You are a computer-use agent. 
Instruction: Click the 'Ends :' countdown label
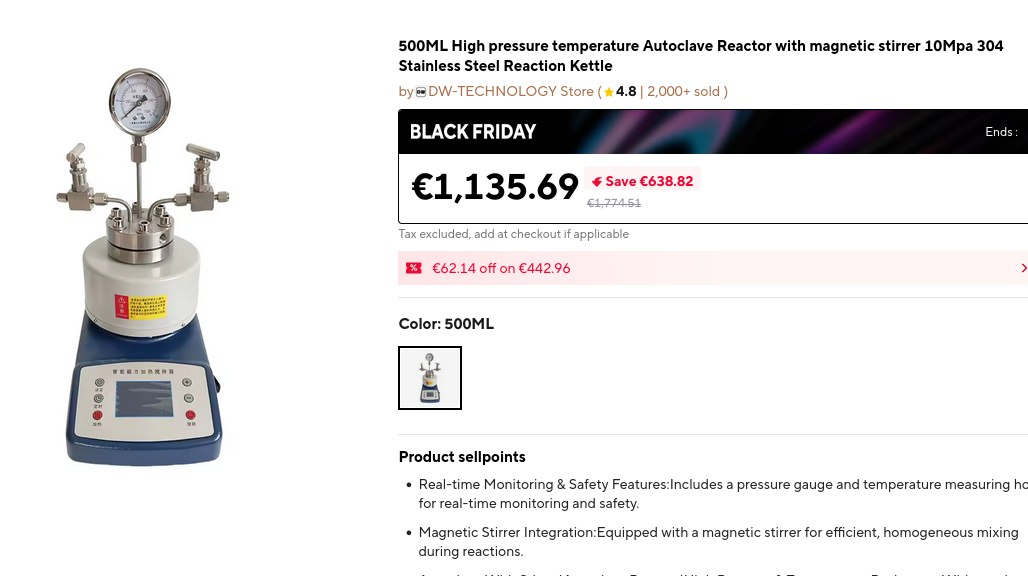click(1000, 132)
